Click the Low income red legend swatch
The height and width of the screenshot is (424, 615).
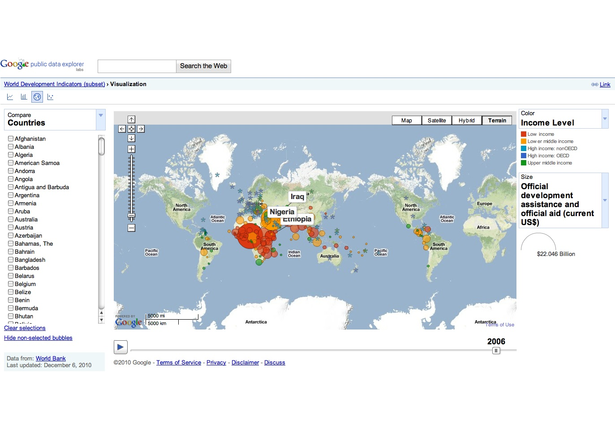(523, 134)
